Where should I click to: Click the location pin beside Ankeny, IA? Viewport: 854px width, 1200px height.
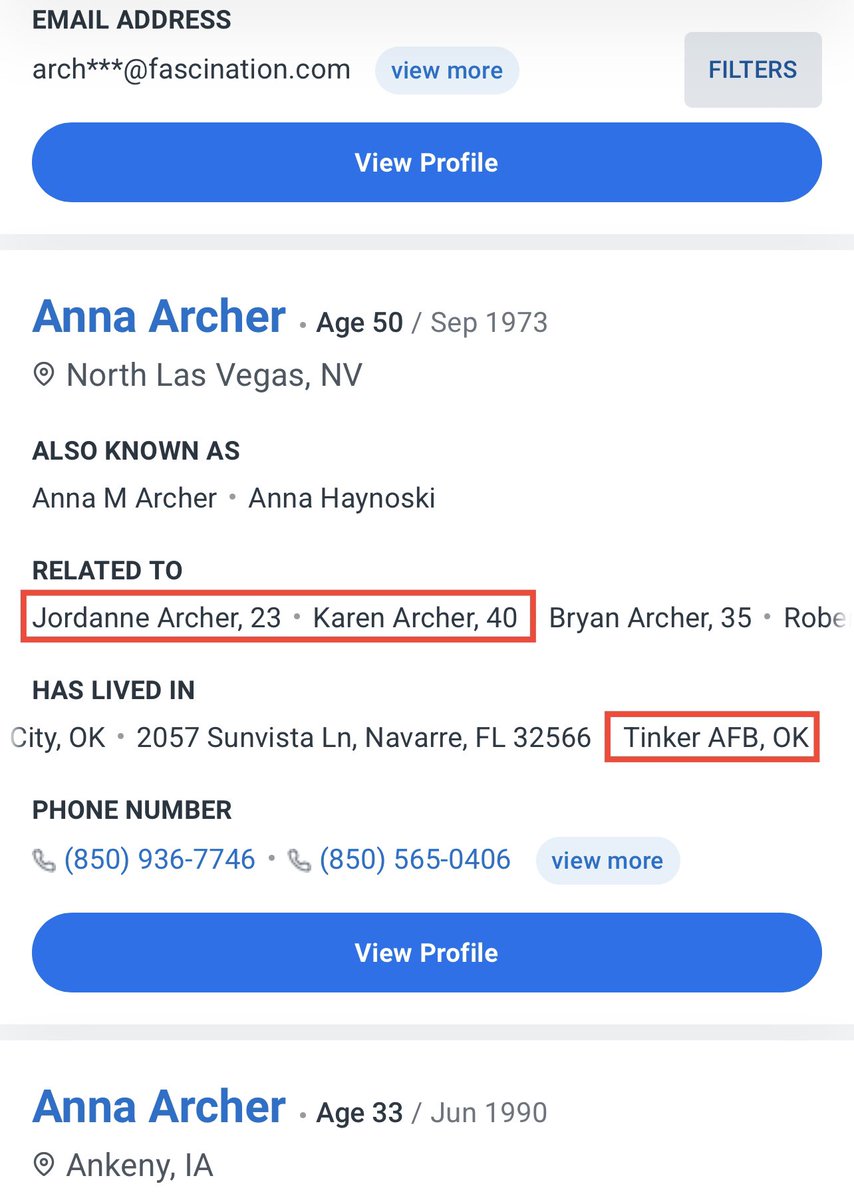click(44, 1165)
